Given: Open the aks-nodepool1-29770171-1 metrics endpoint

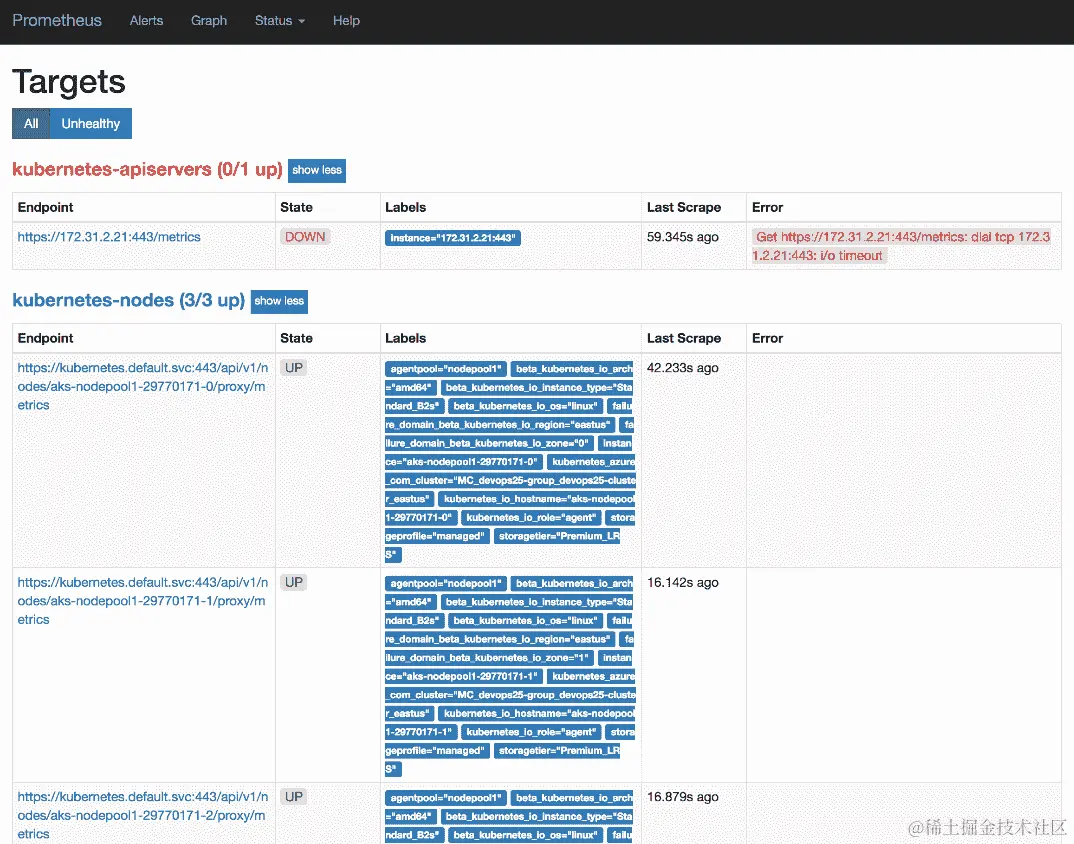Looking at the screenshot, I should click(142, 601).
